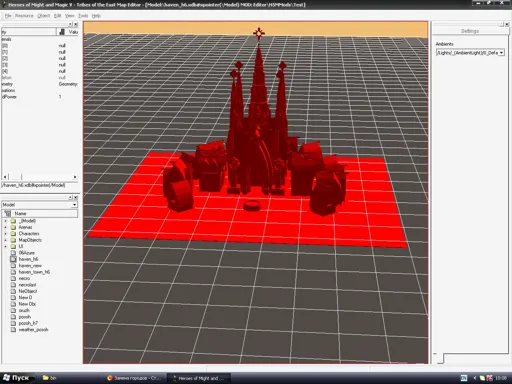Select the haven_h6 file icon

click(x=13, y=259)
